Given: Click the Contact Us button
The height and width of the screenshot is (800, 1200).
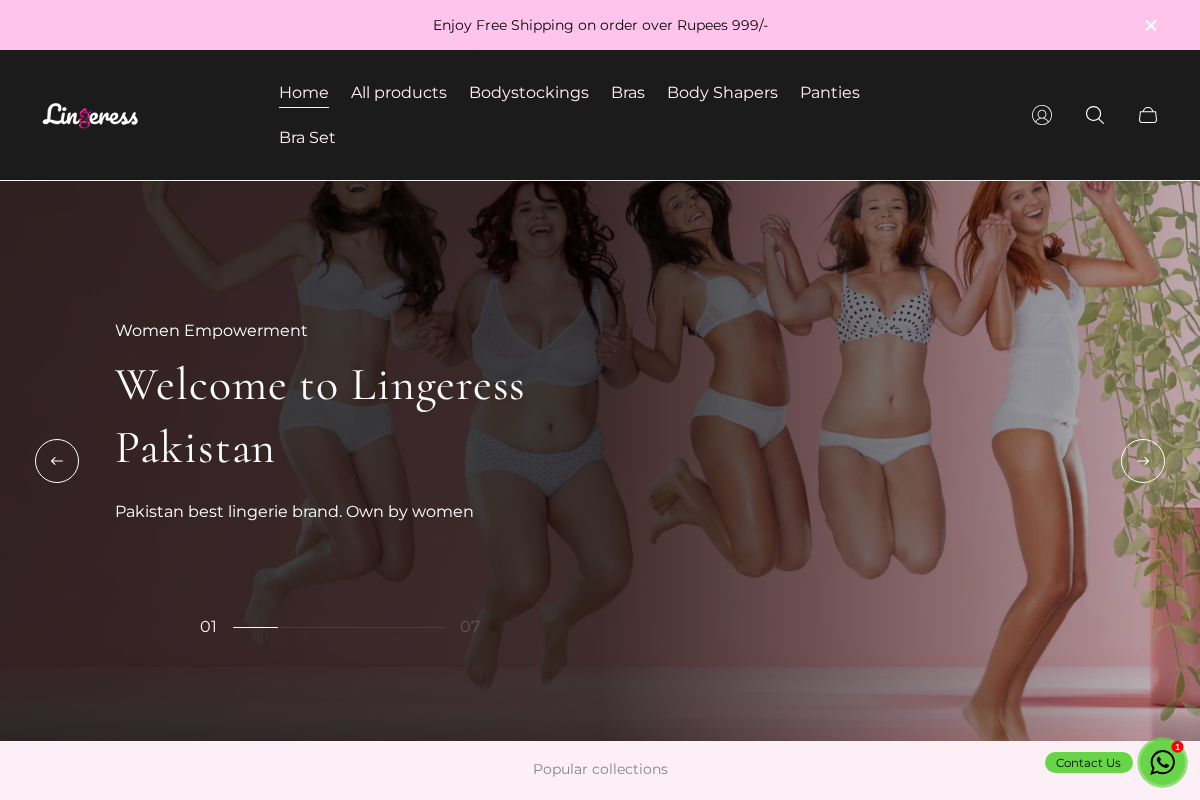Looking at the screenshot, I should 1089,763.
